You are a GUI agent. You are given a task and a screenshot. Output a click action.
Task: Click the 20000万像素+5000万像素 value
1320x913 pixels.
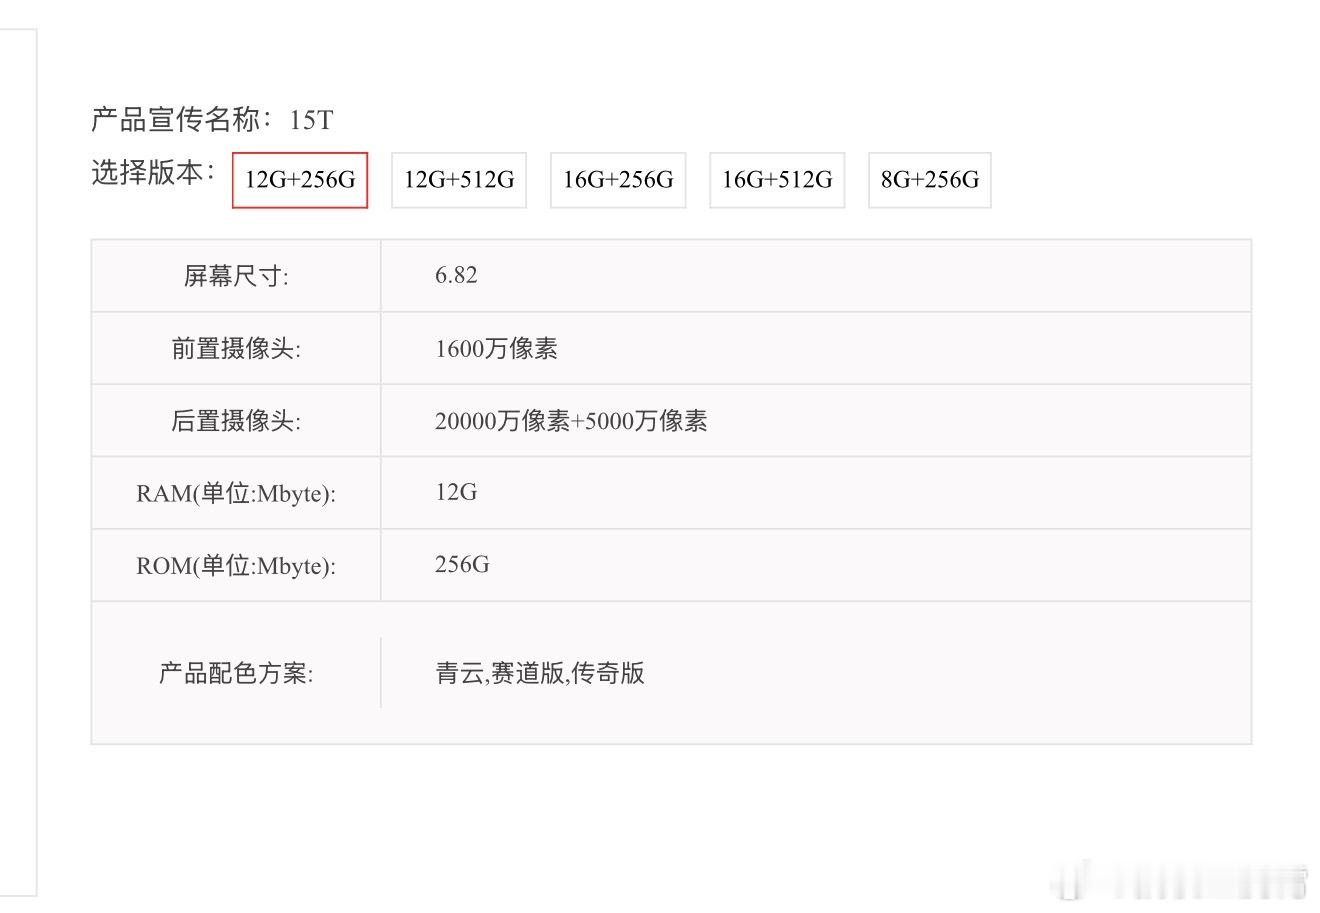(571, 421)
